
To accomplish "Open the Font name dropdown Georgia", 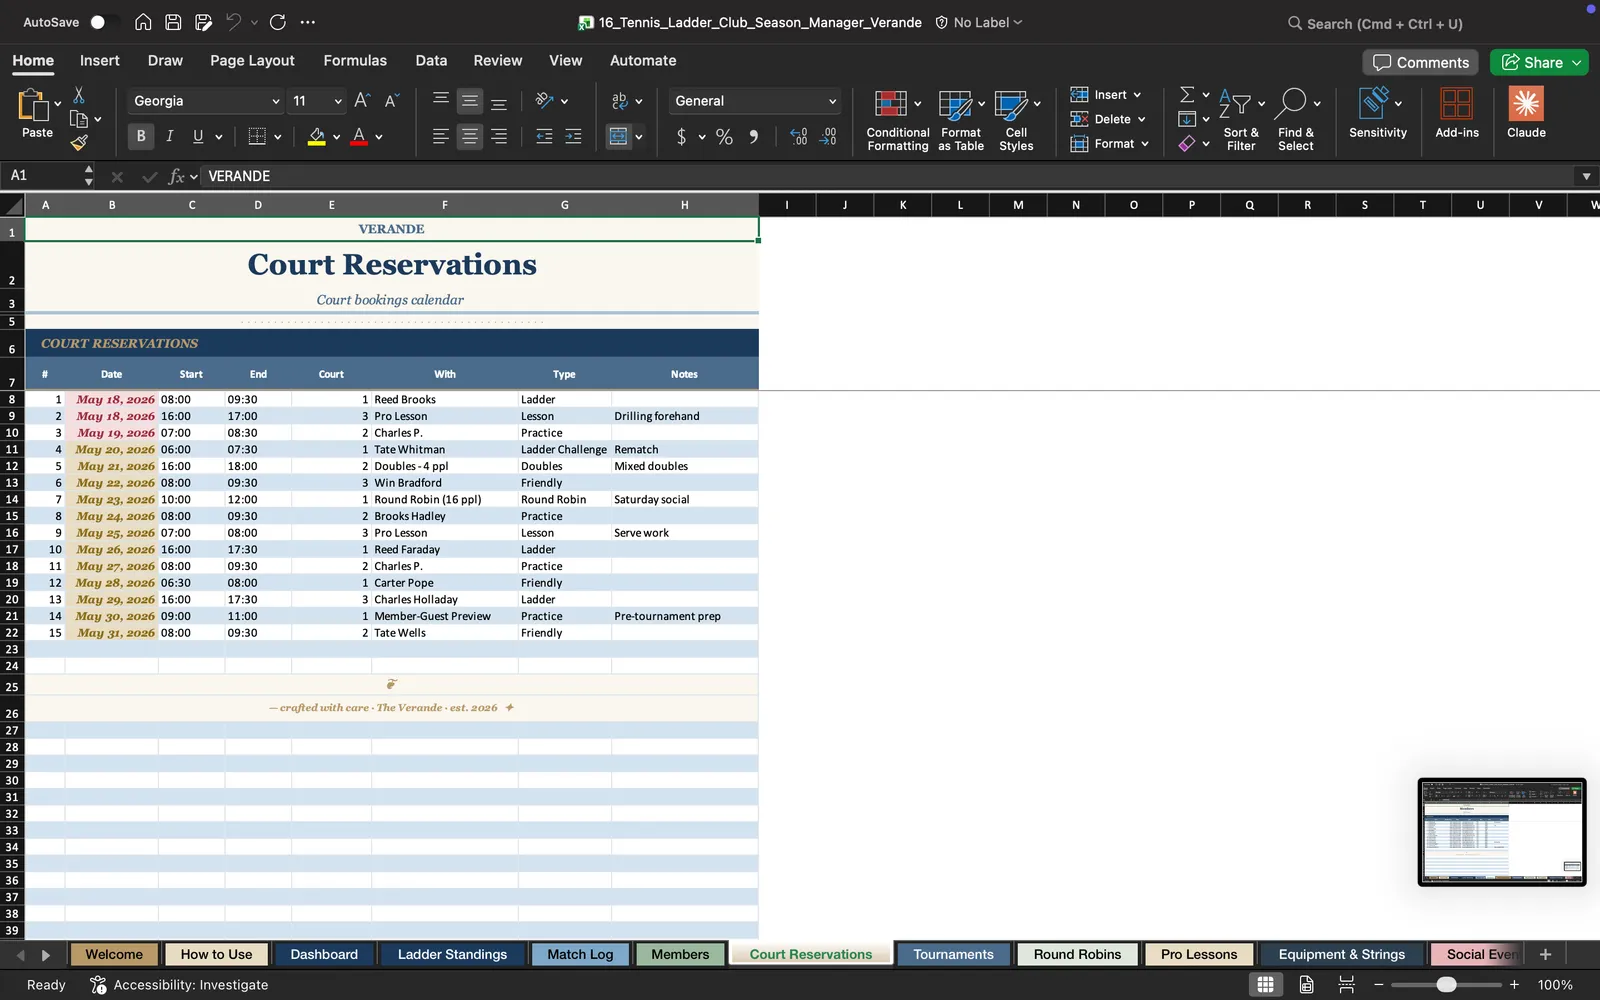I will [205, 101].
